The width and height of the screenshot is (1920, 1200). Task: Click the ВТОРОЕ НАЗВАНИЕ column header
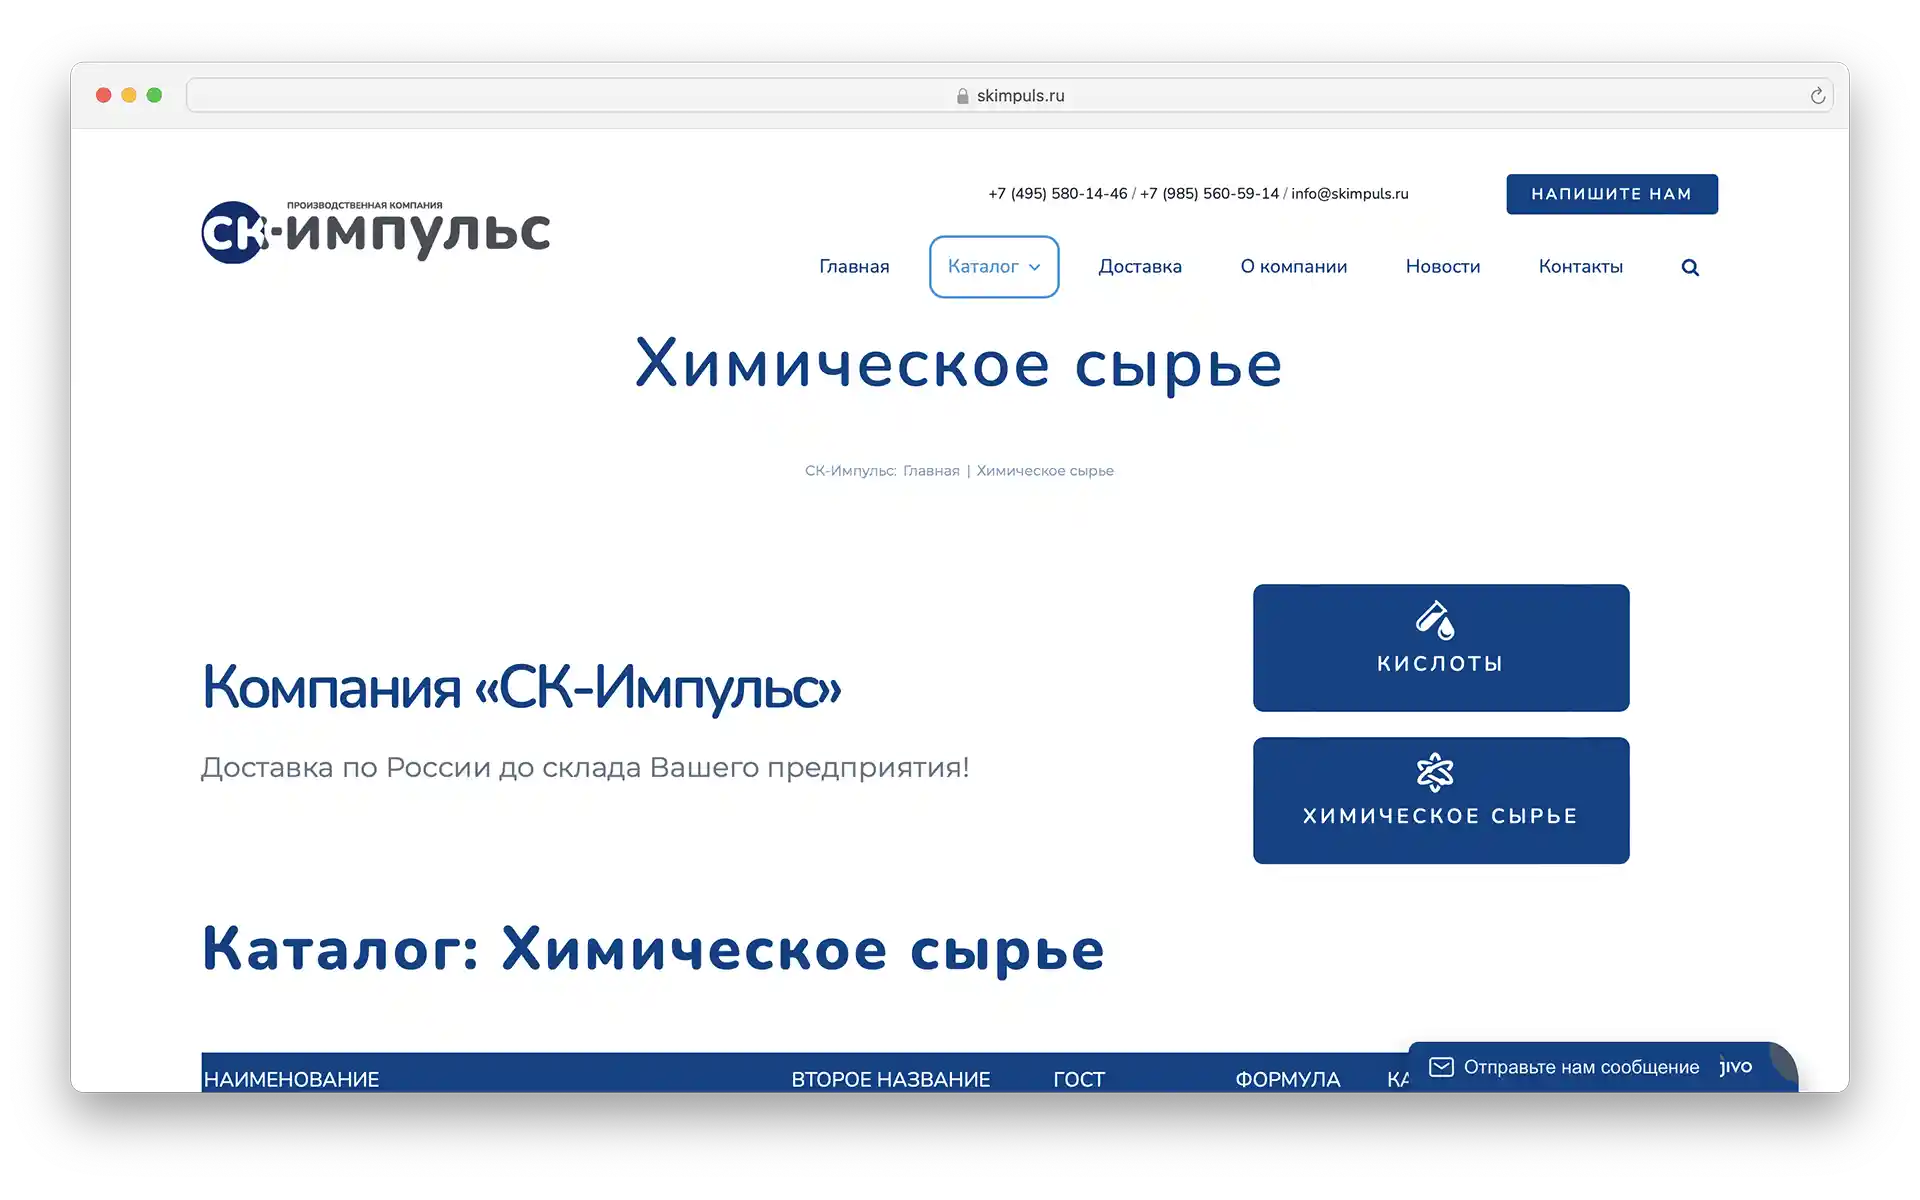coord(891,1079)
